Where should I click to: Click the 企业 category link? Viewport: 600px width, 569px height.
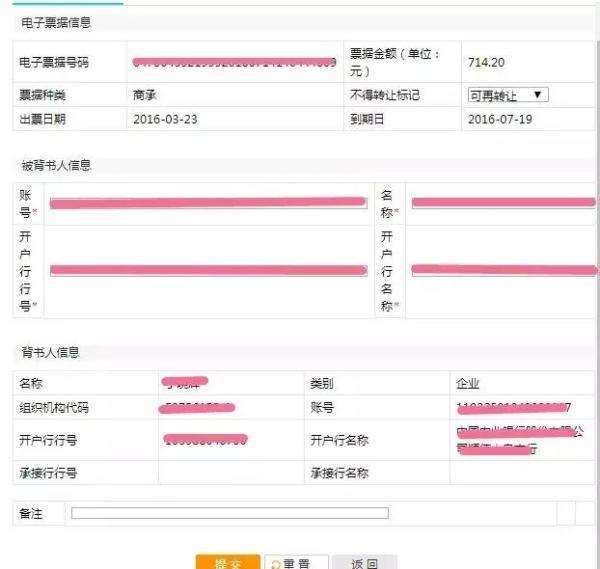point(468,383)
